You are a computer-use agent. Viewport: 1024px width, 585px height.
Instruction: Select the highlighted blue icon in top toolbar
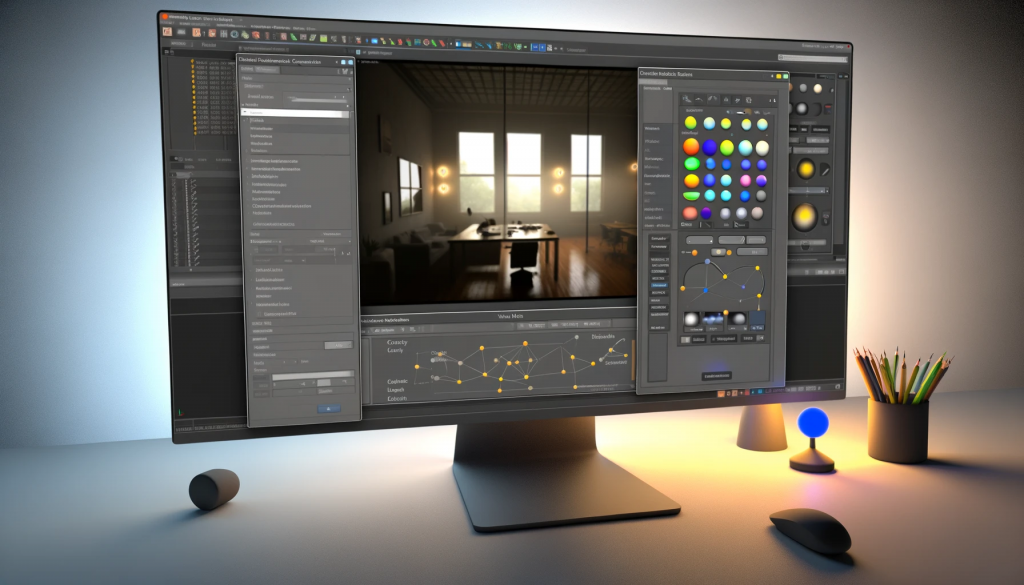pos(537,46)
